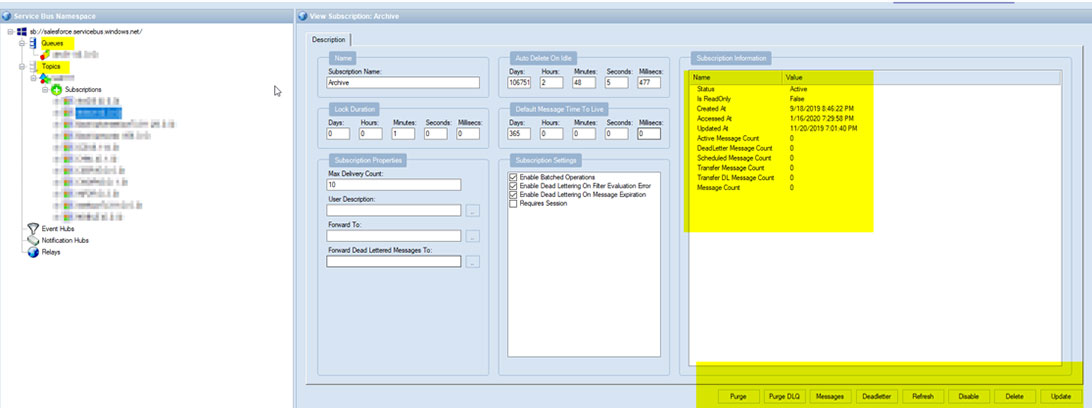1092x408 pixels.
Task: Click the Notification Hubs icon
Action: [33, 240]
